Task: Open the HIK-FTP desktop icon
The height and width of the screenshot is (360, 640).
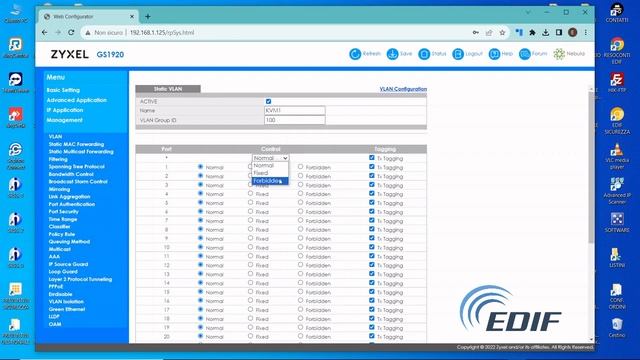Action: (x=617, y=82)
